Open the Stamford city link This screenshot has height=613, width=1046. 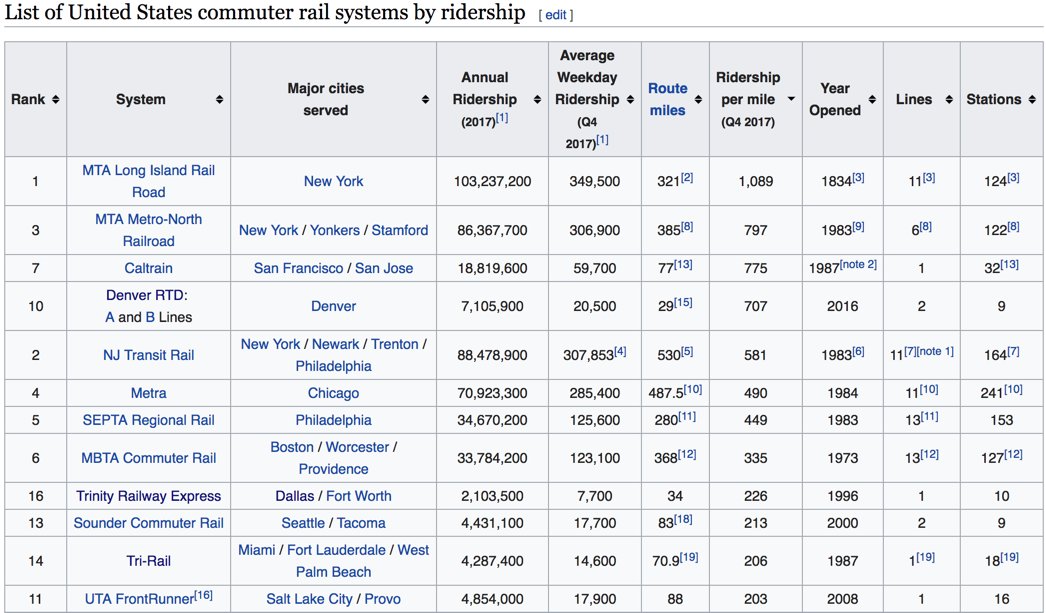point(400,230)
